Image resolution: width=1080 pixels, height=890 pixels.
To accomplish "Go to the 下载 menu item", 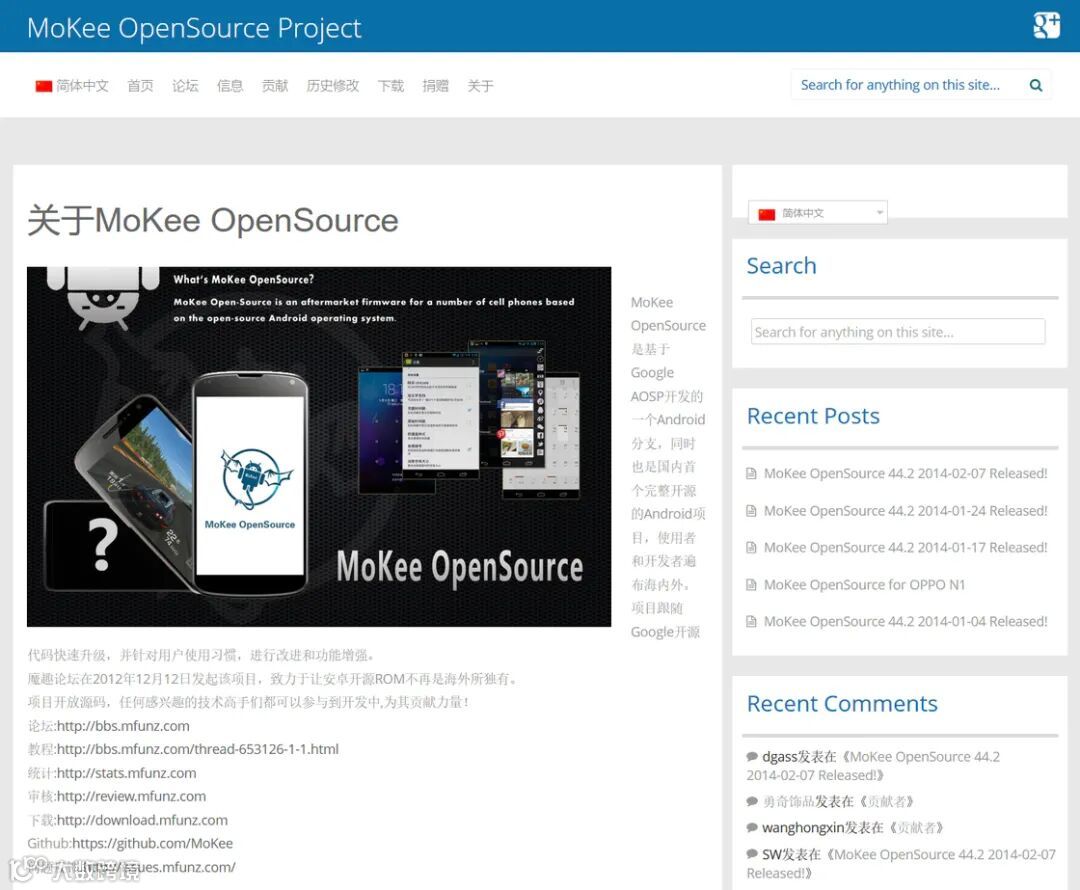I will click(x=391, y=86).
